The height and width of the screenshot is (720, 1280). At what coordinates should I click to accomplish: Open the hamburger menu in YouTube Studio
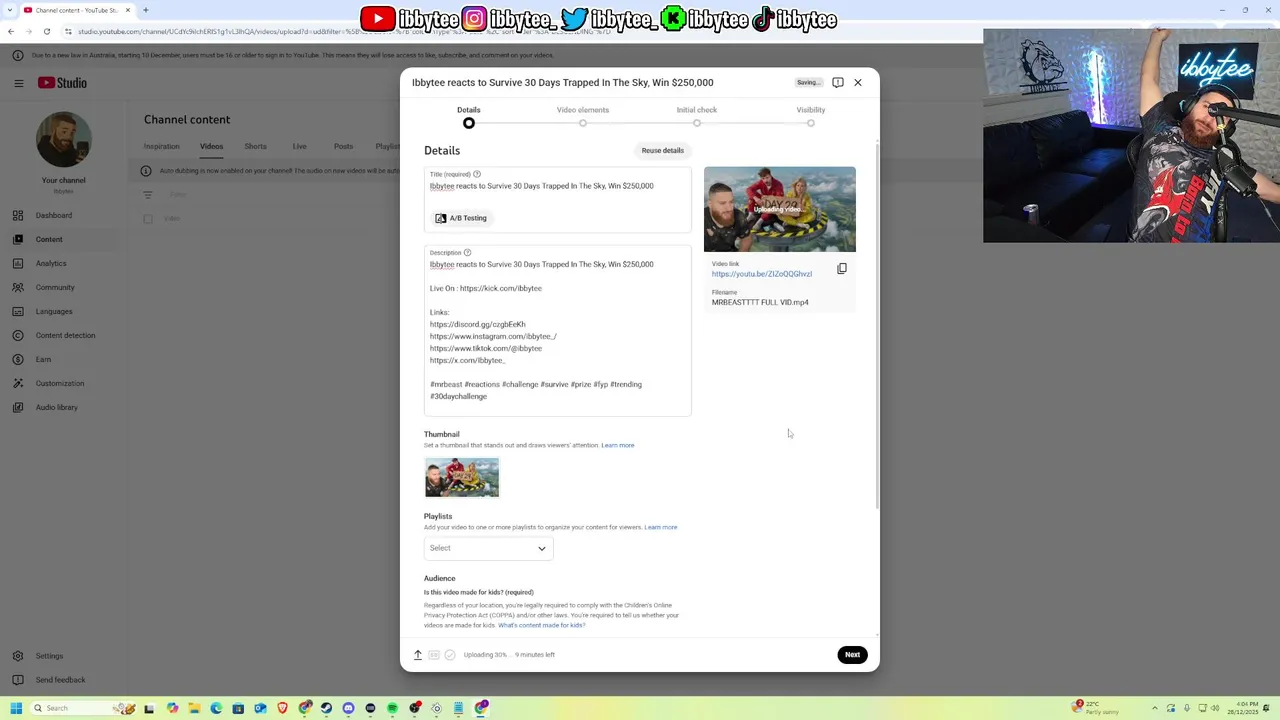point(18,83)
